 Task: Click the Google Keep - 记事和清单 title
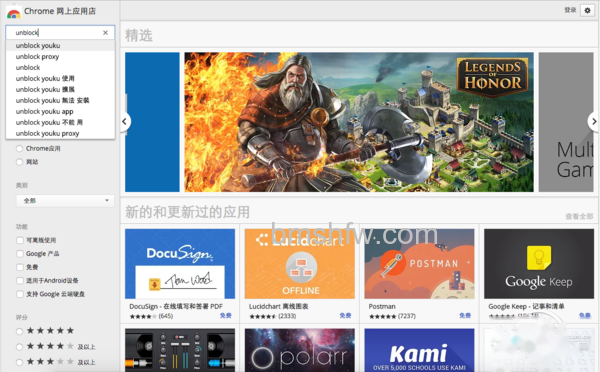[526, 307]
